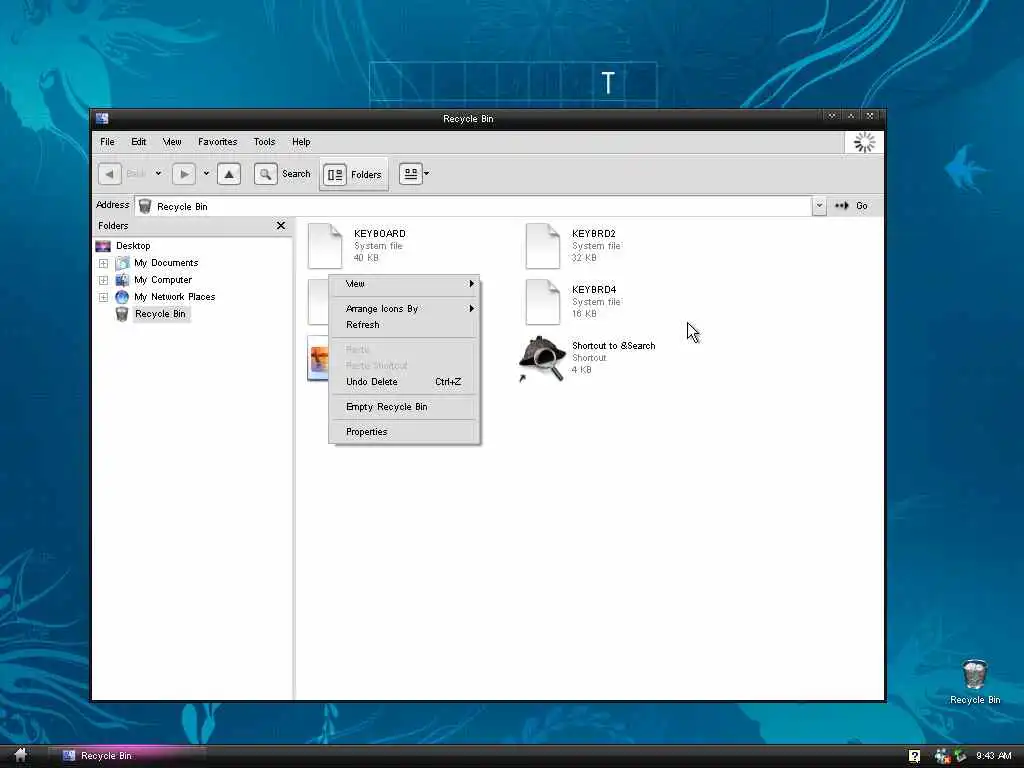
Task: Open the File menu
Action: coord(107,142)
